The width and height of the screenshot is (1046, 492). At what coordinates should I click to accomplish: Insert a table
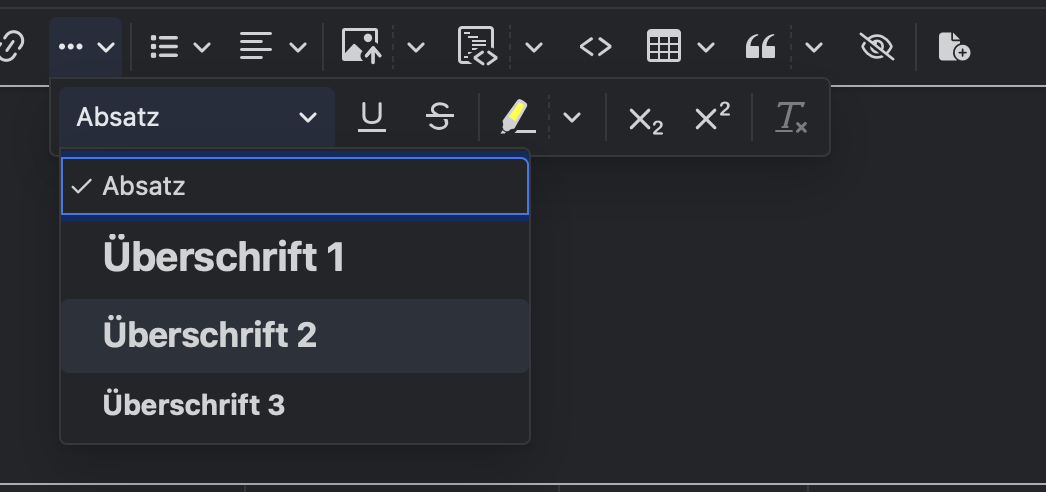(664, 47)
